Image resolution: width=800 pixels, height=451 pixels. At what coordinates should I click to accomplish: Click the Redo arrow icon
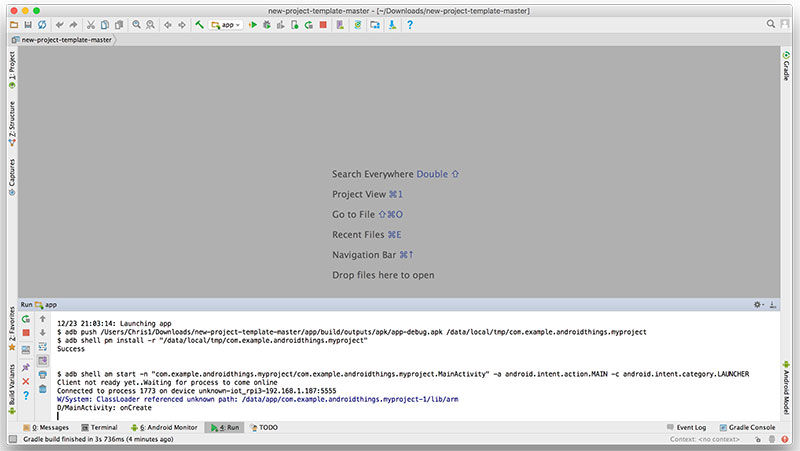coord(73,24)
